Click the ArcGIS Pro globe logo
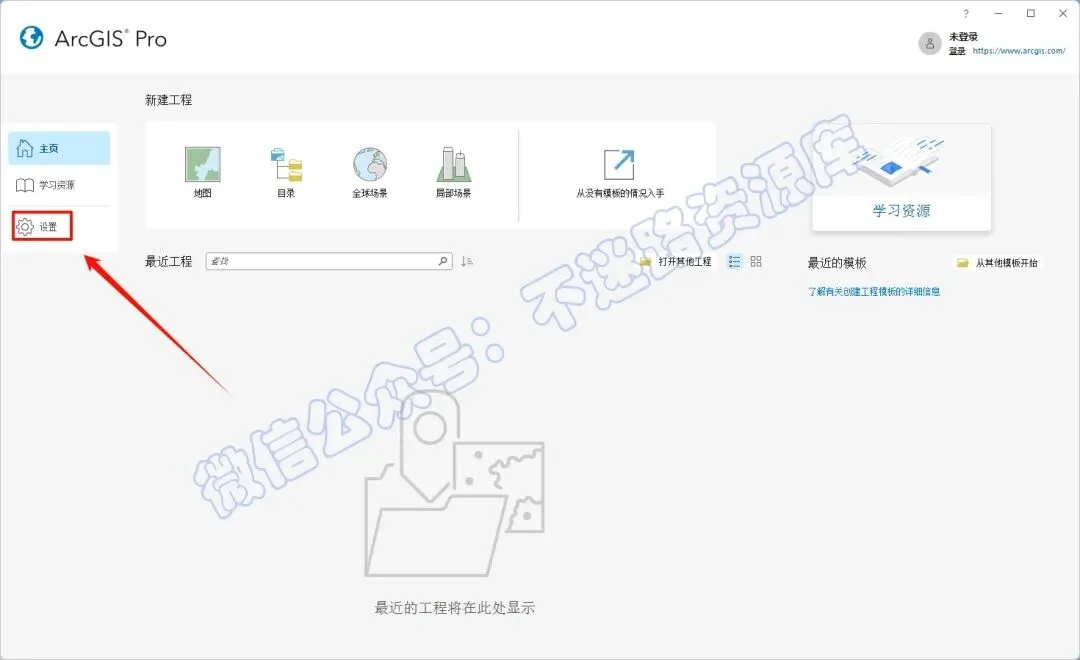Viewport: 1080px width, 660px height. 31,38
